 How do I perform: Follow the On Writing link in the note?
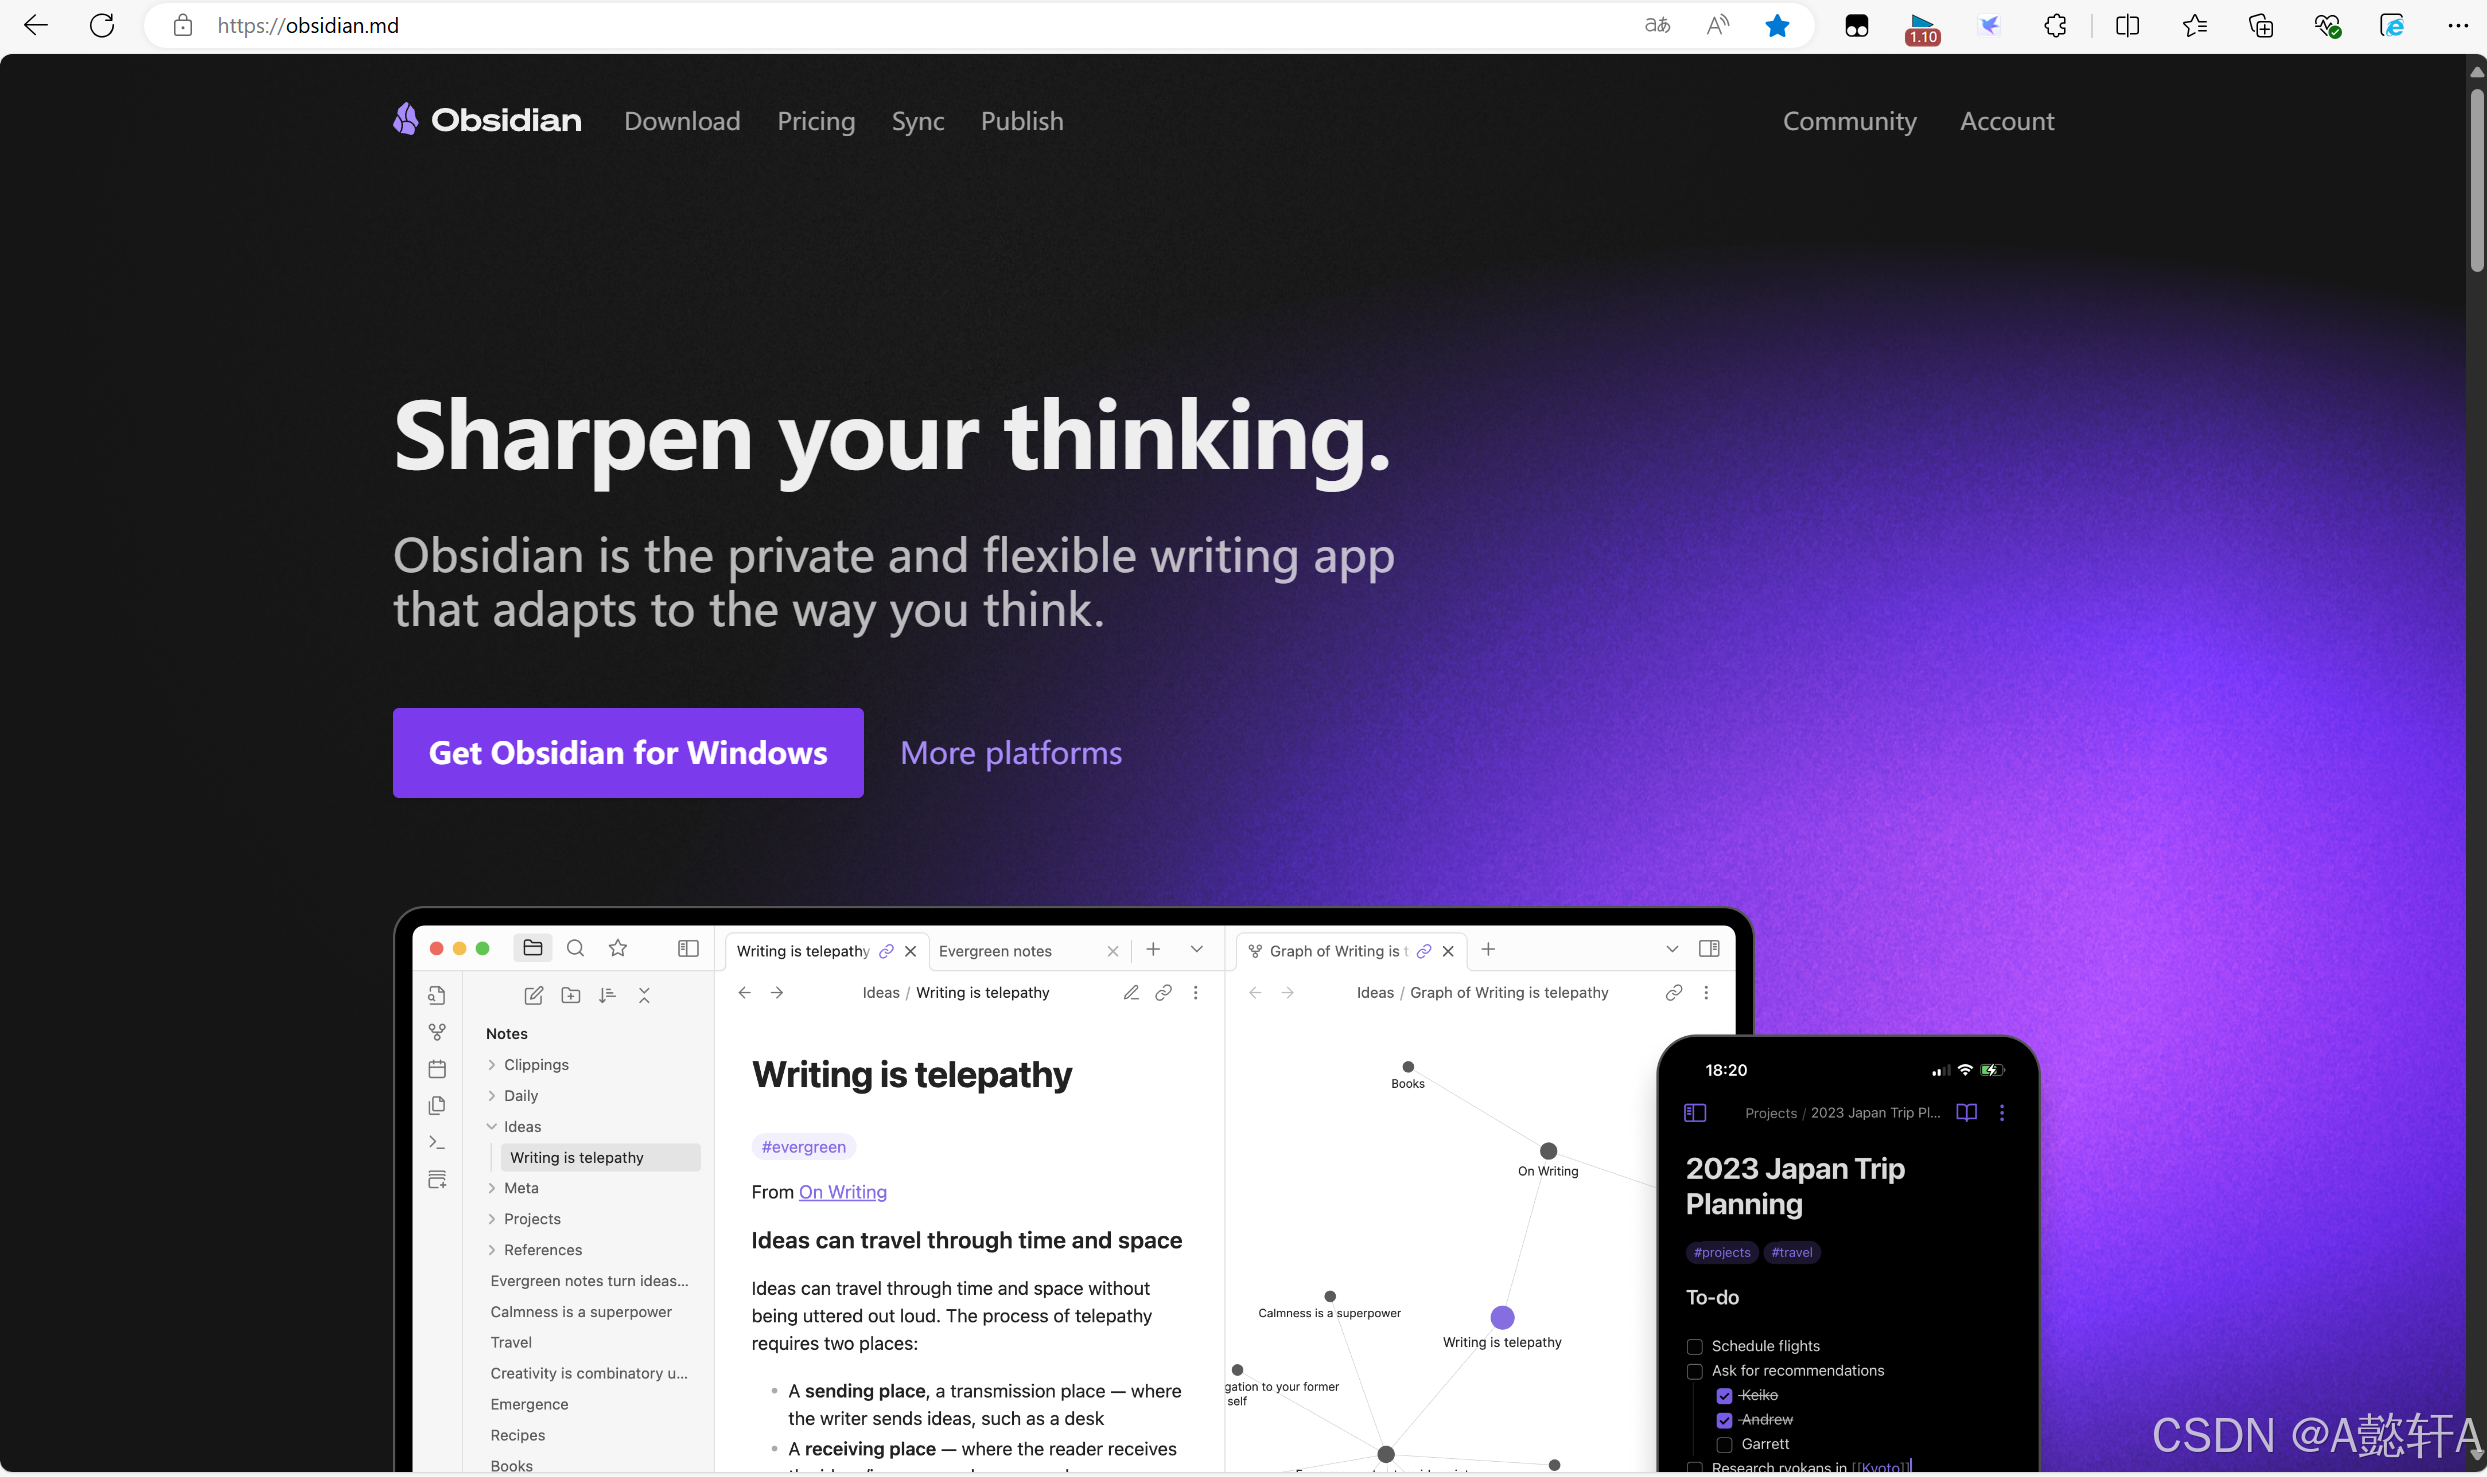pos(843,1192)
